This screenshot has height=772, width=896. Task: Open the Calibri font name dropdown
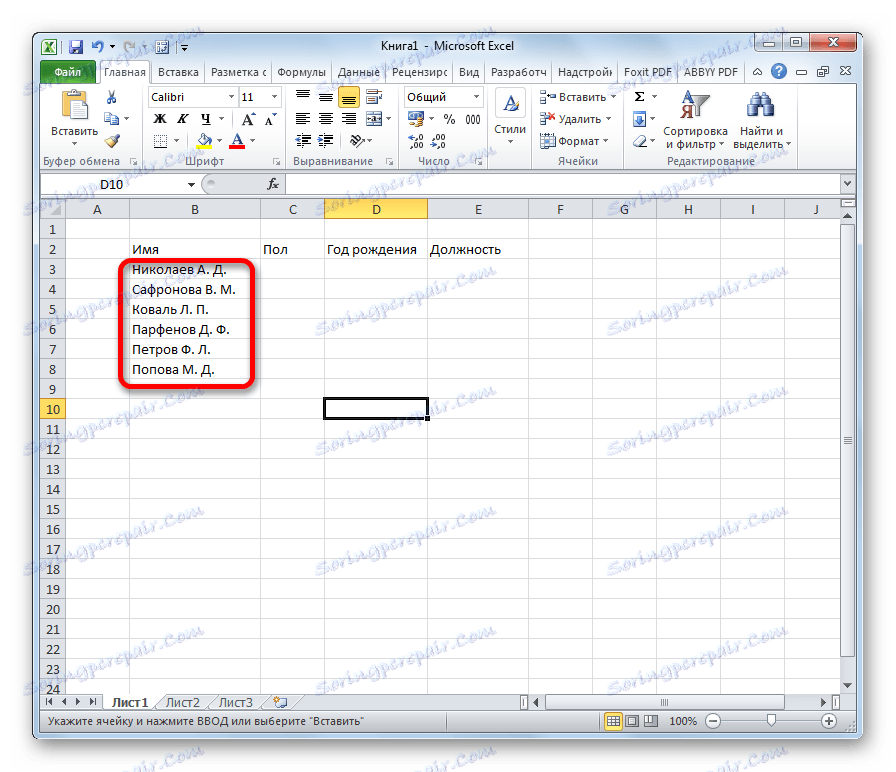tap(231, 97)
